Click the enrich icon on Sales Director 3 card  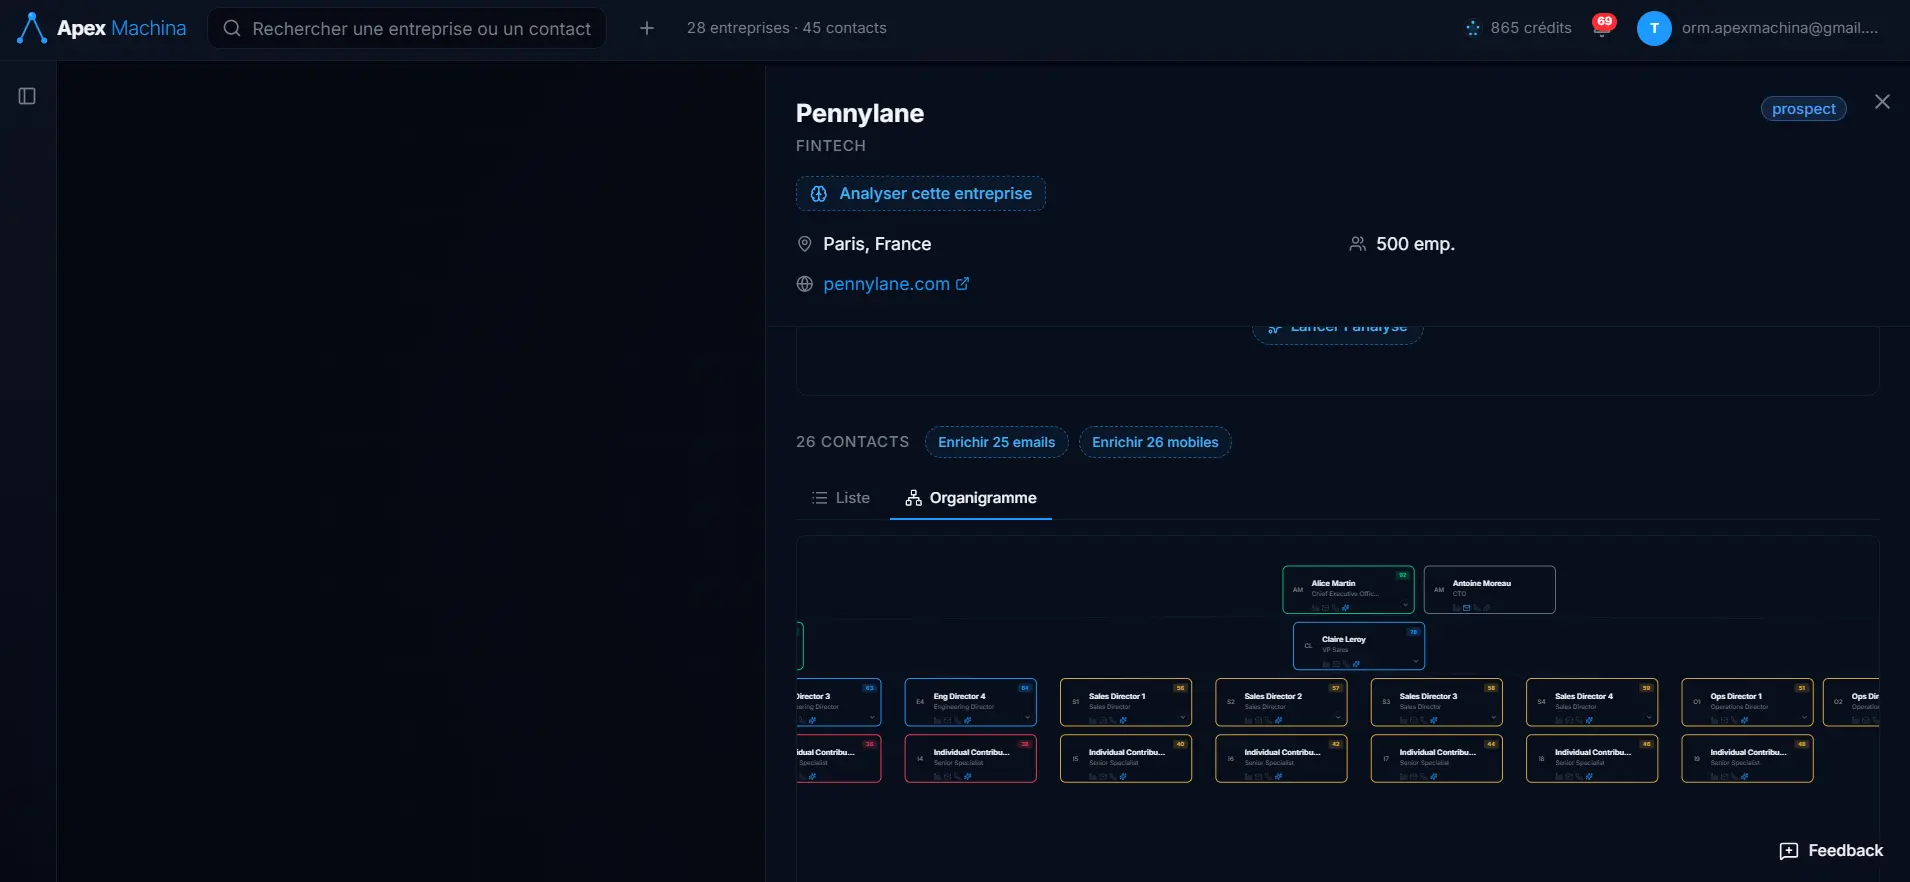tap(1434, 720)
